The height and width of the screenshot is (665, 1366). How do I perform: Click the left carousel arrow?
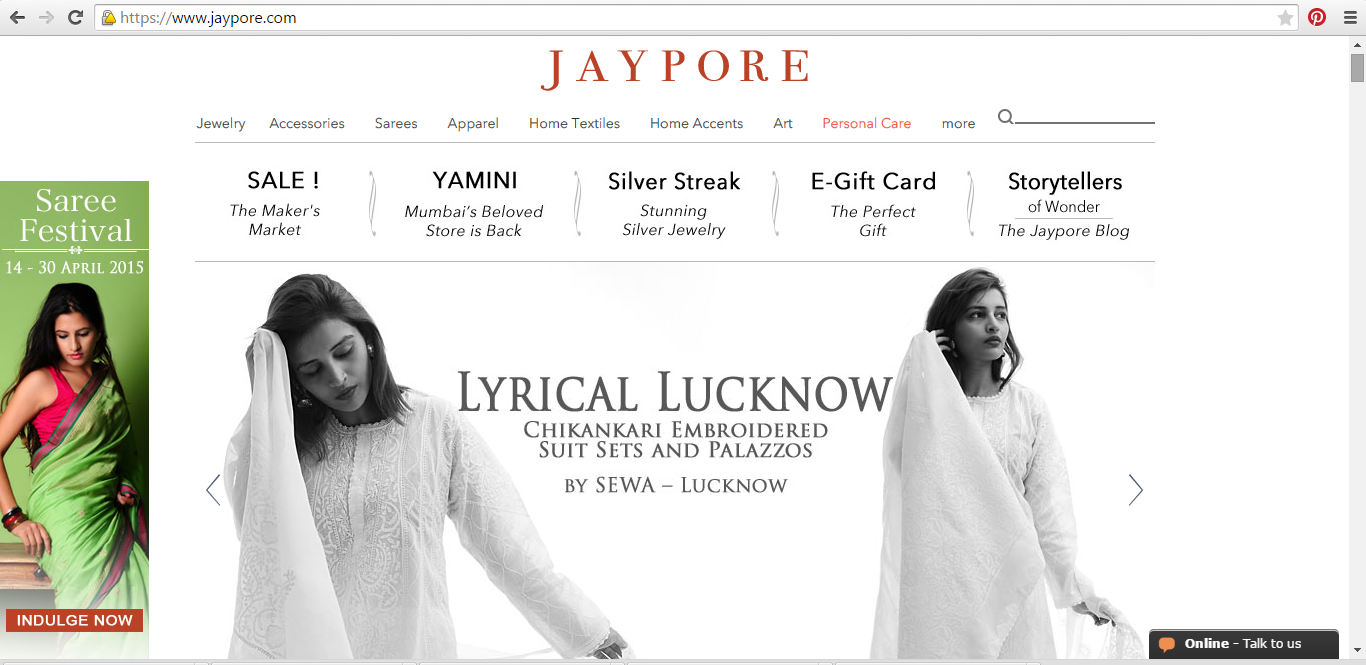tap(212, 490)
